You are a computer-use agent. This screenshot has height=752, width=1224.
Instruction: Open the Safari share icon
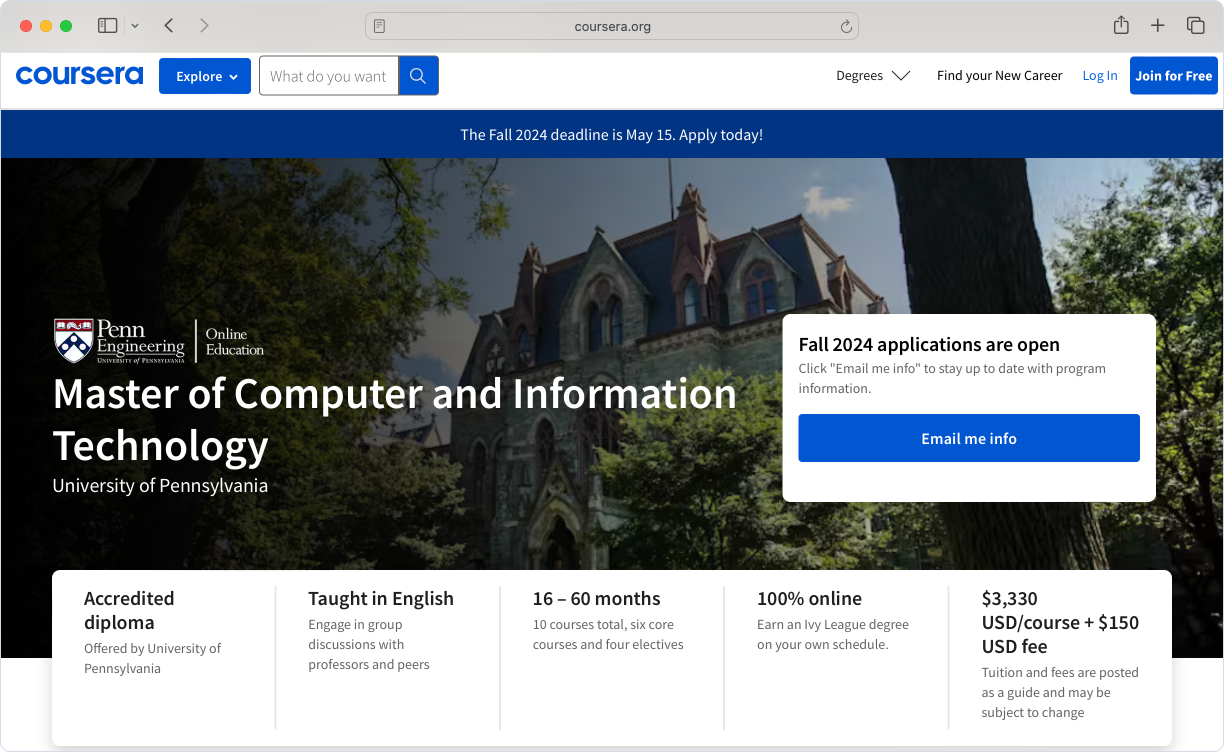pos(1121,26)
